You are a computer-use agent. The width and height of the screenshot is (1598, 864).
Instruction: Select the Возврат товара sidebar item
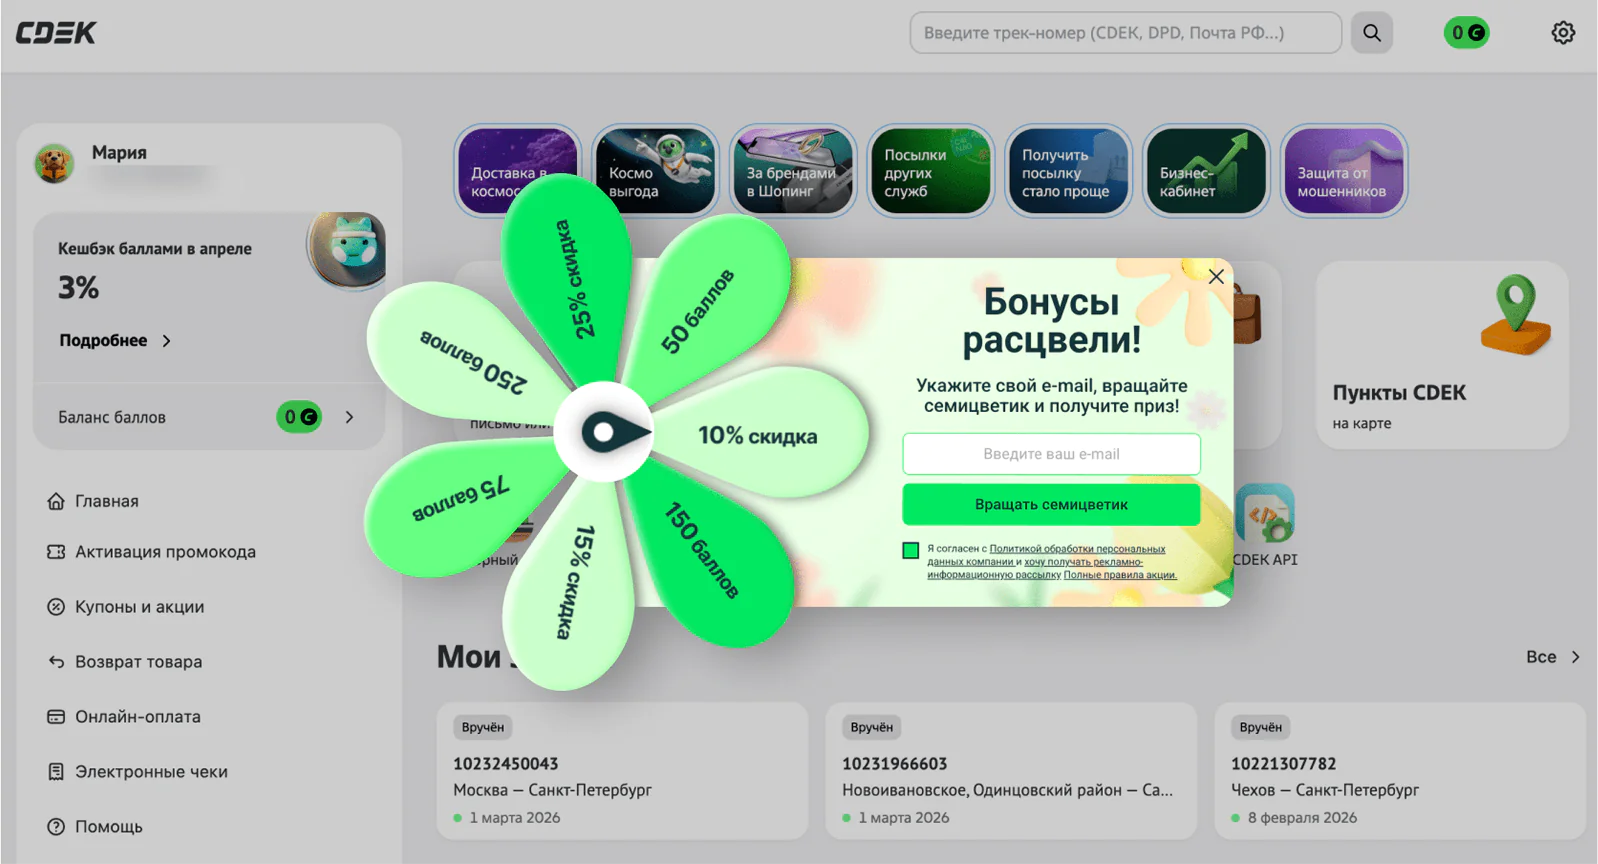[138, 662]
